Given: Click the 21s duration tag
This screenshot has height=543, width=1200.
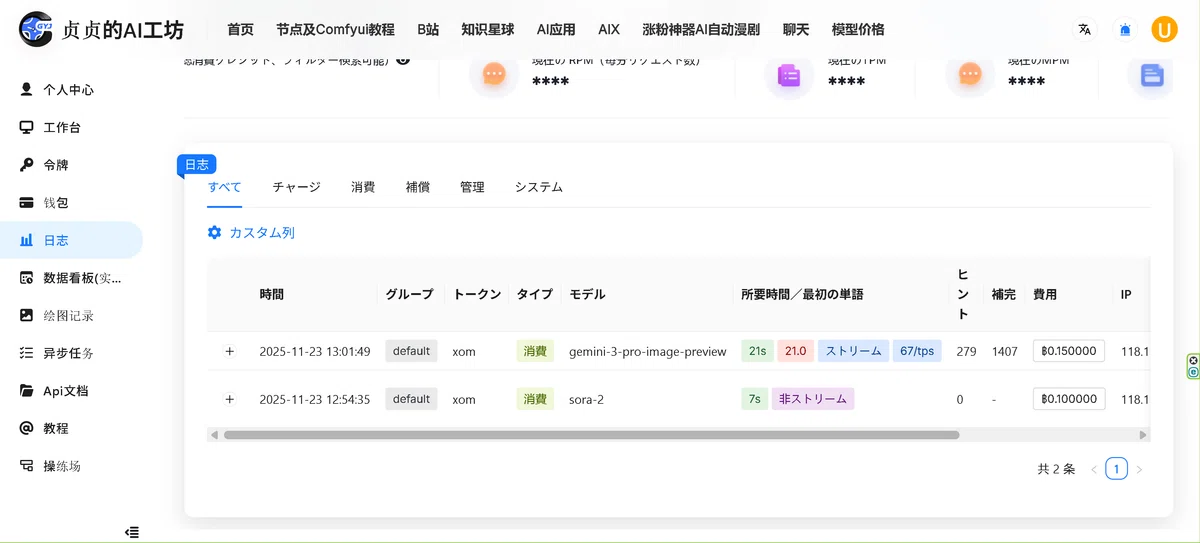Looking at the screenshot, I should (x=757, y=351).
